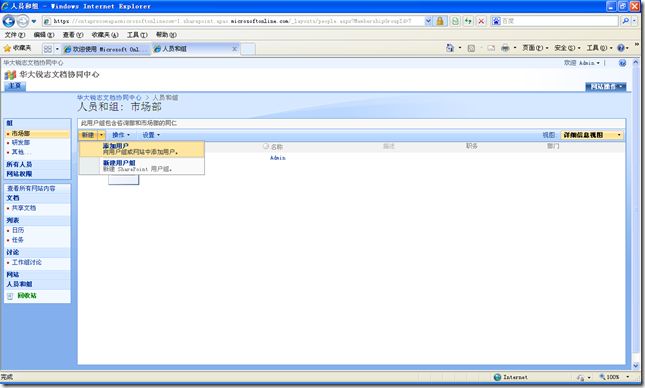Image resolution: width=645 pixels, height=388 pixels.
Task: Click the 收藏夹 favorites star button
Action: point(17,48)
